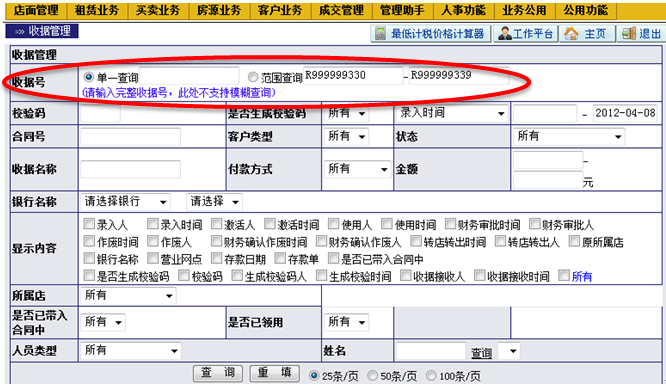The image size is (666, 385).
Task: Click the end date field 2012-04-08
Action: click(x=625, y=113)
